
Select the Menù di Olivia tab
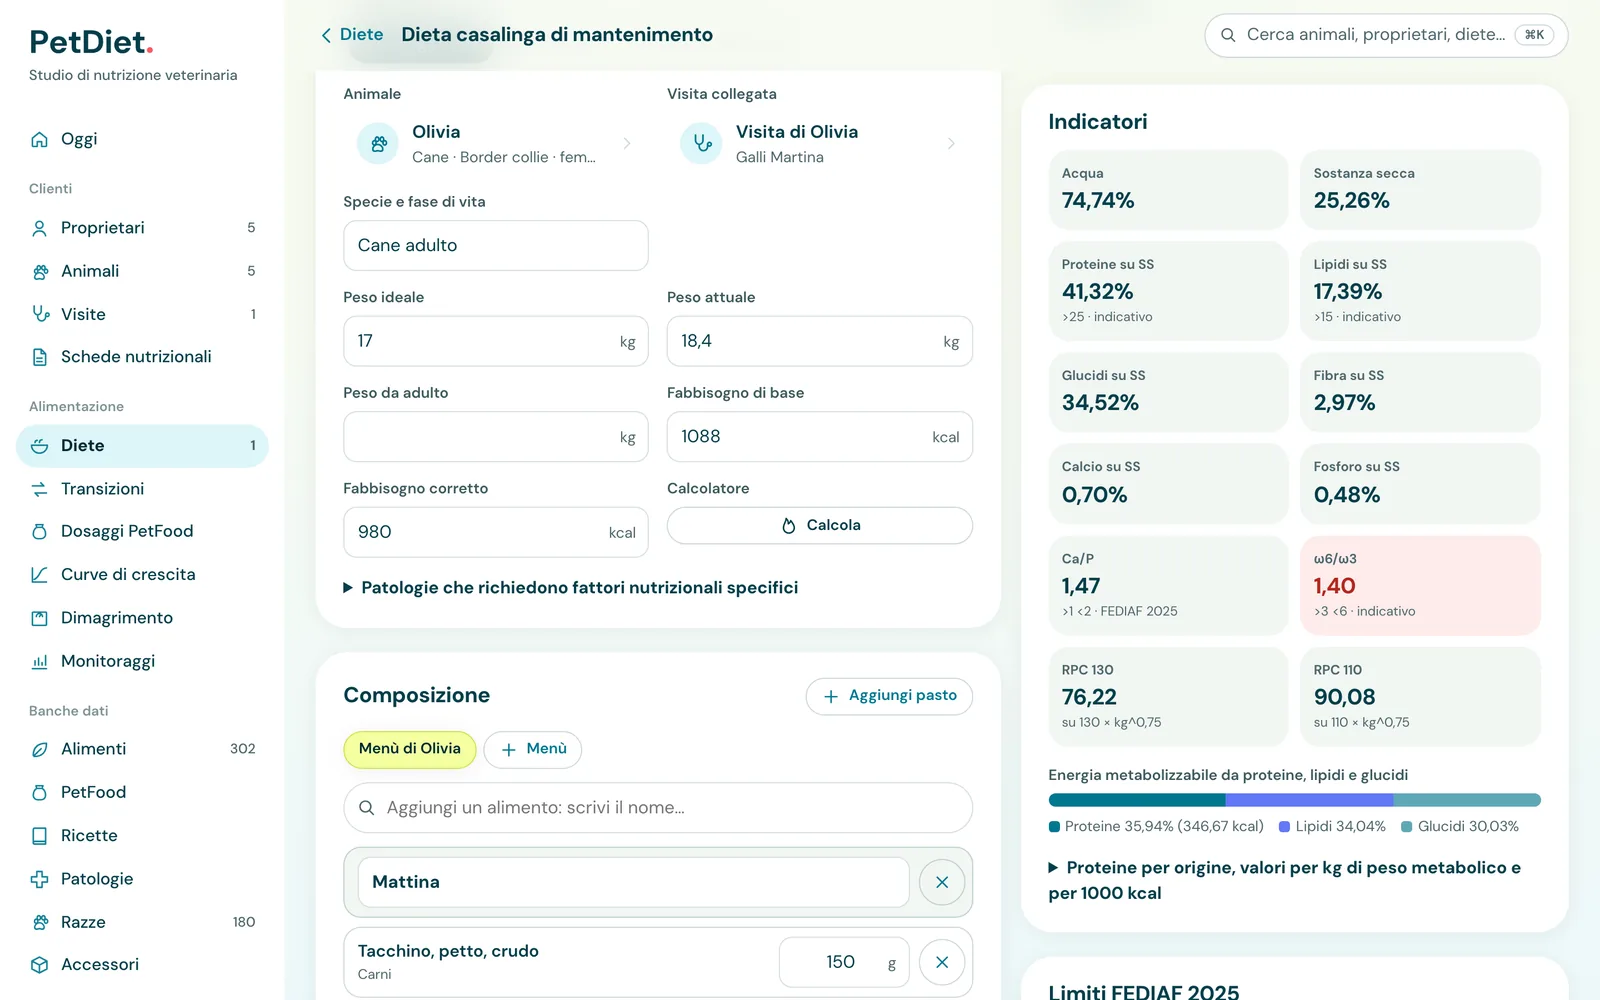tap(410, 749)
